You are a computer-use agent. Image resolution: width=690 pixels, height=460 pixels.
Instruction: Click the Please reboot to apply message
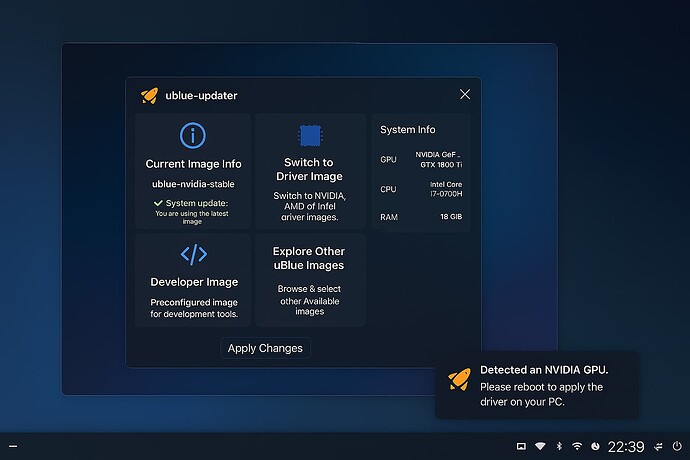(541, 394)
